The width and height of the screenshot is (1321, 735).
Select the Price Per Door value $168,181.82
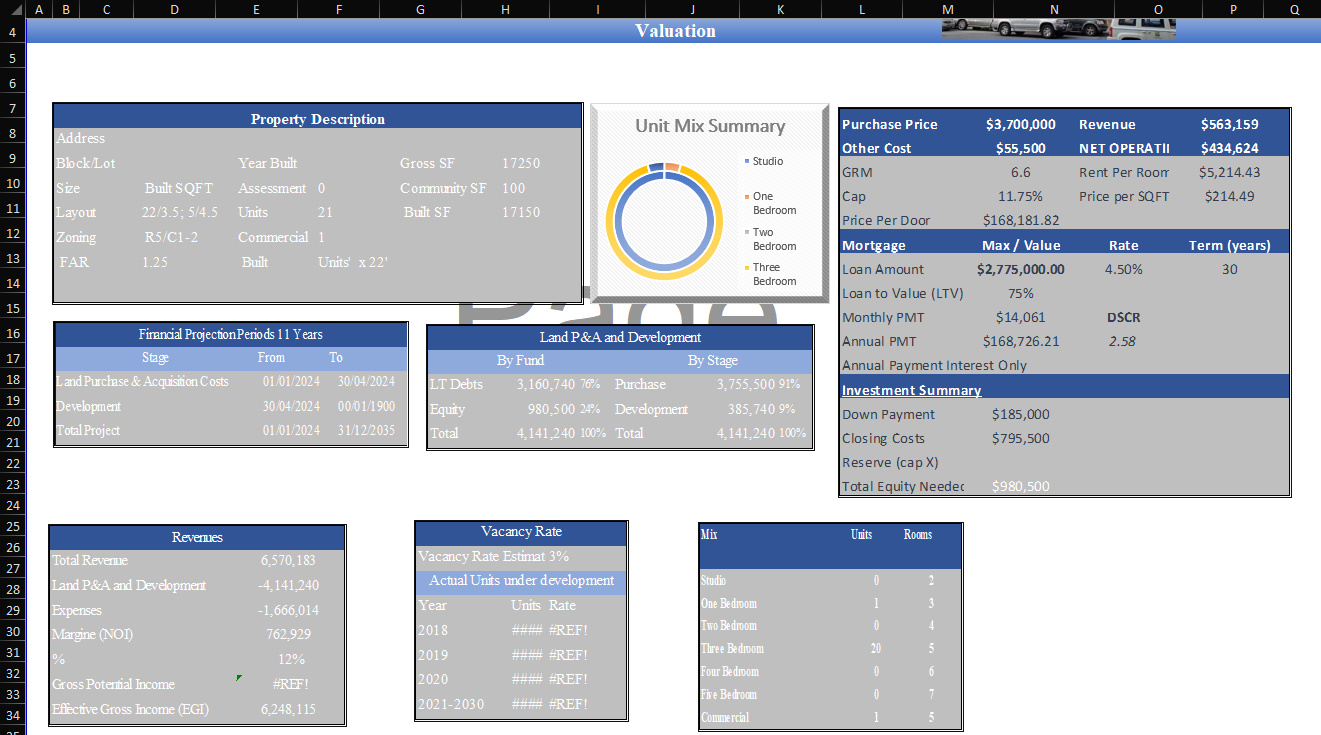click(1020, 220)
